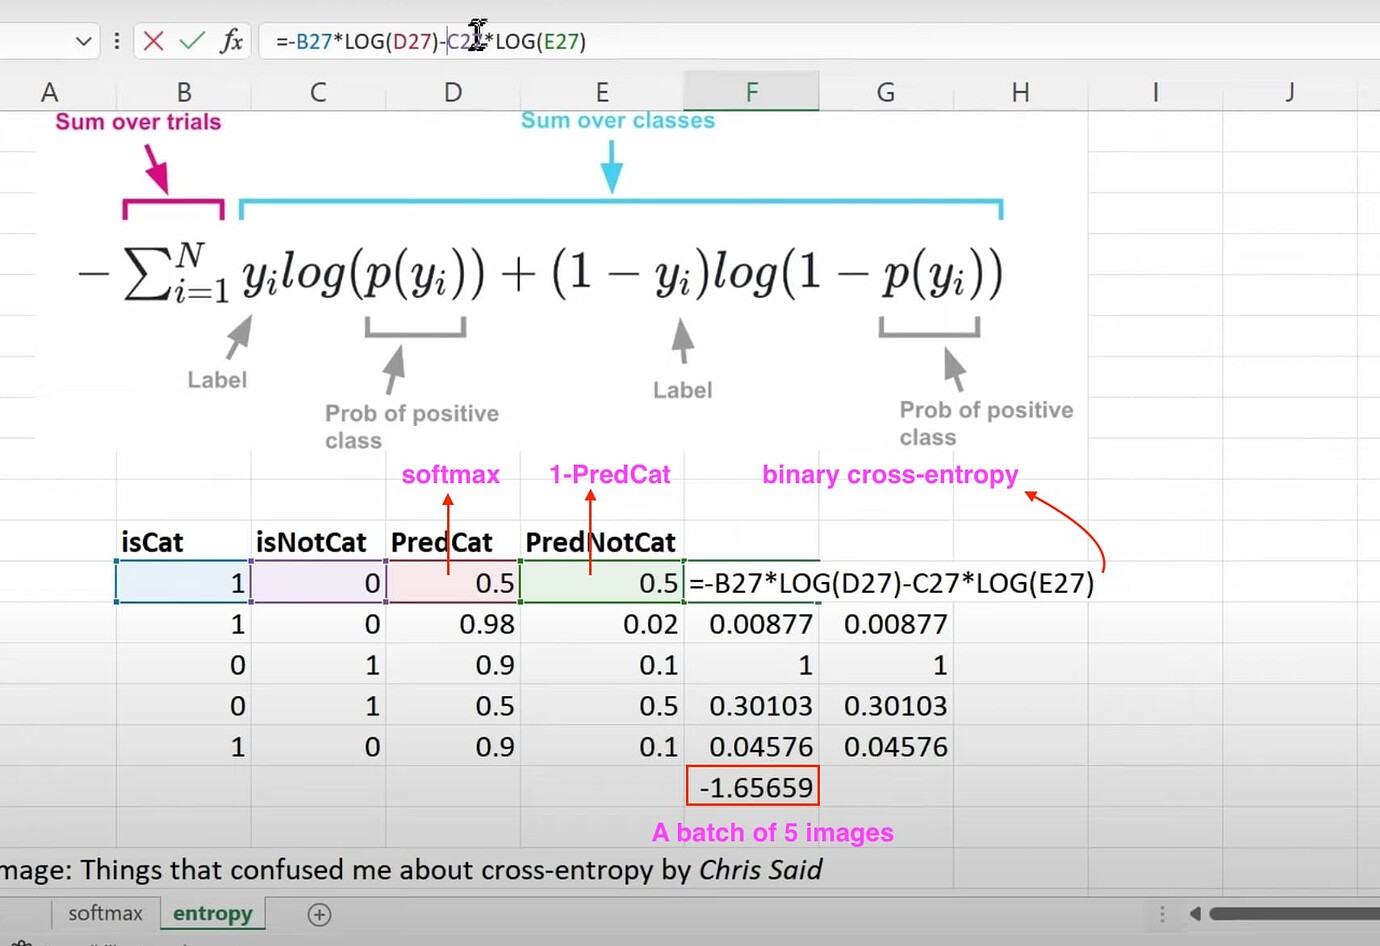Select the entropy sheet tab
Screen dimensions: 1380x946
(212, 913)
